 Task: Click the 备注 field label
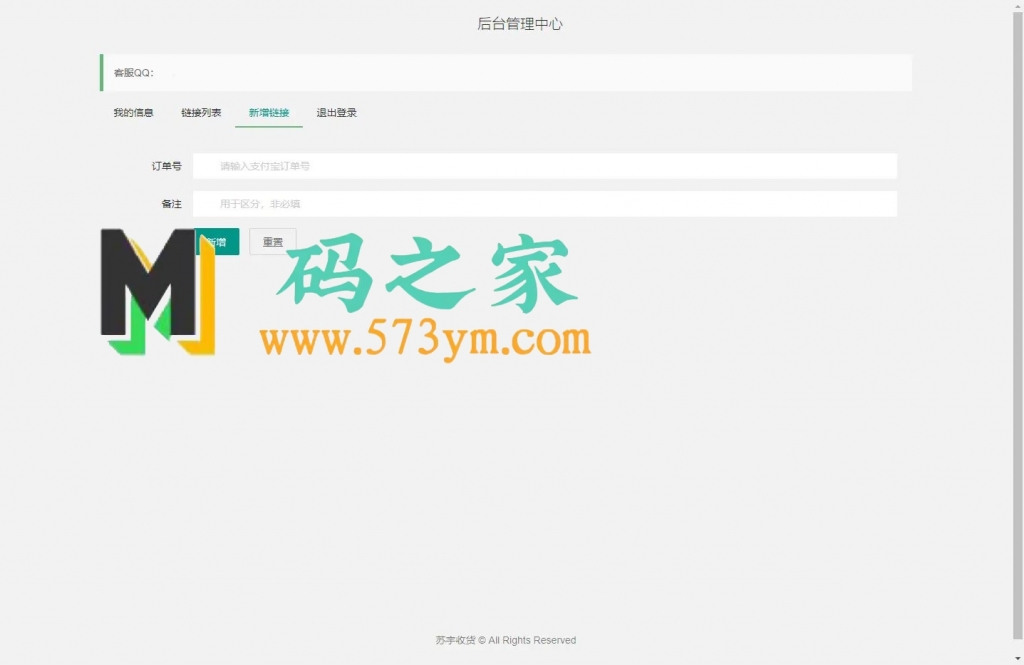172,204
